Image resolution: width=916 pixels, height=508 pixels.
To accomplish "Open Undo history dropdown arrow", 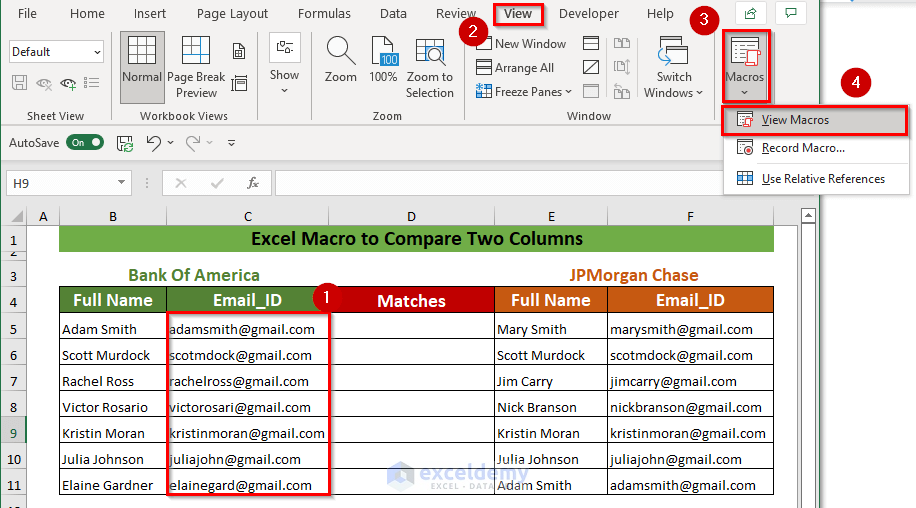I will click(171, 142).
